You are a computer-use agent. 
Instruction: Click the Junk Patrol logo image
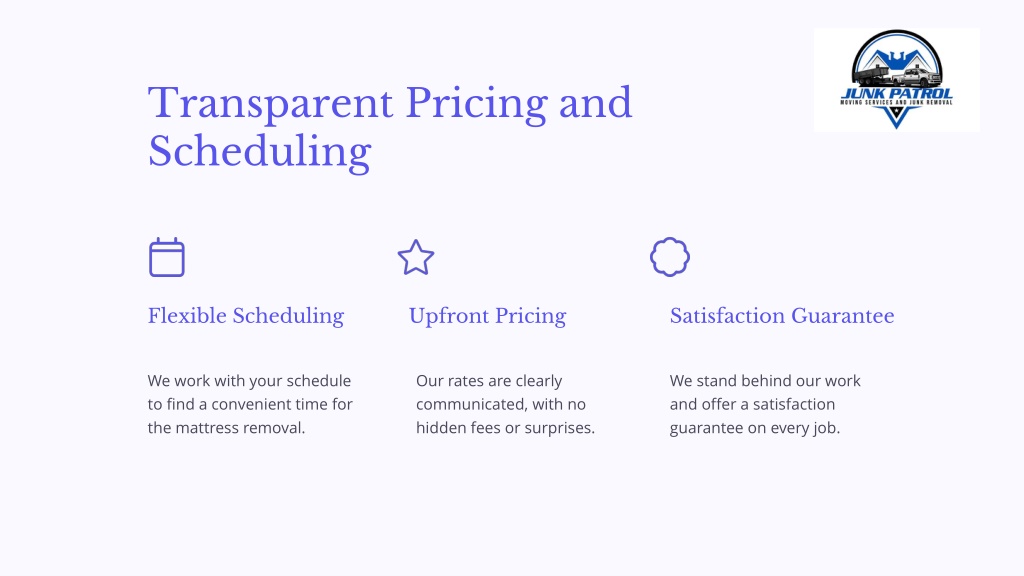coord(897,80)
